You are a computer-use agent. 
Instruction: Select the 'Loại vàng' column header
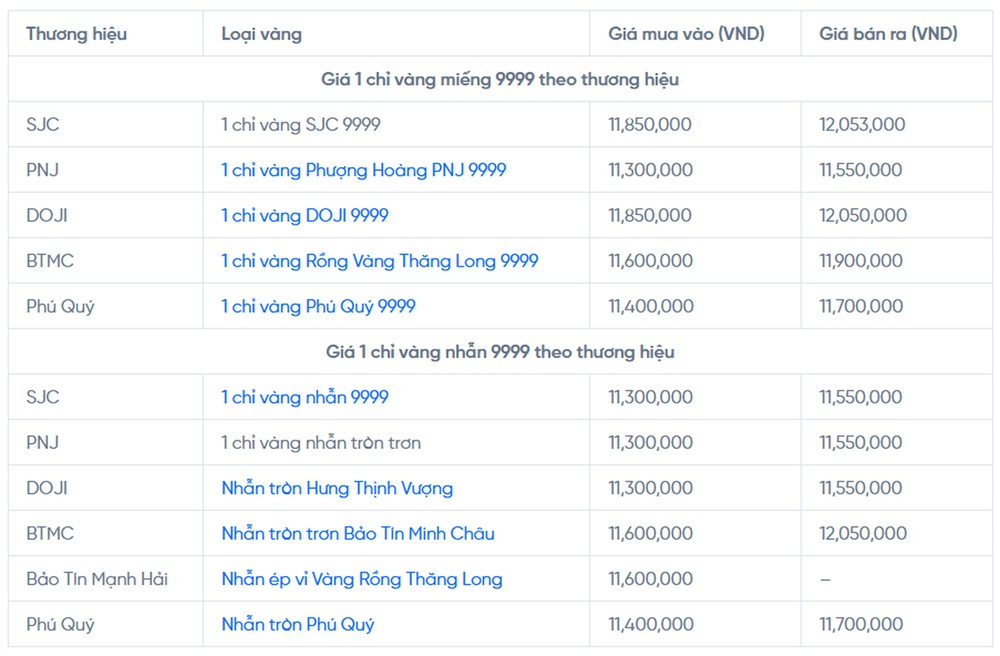(x=261, y=34)
